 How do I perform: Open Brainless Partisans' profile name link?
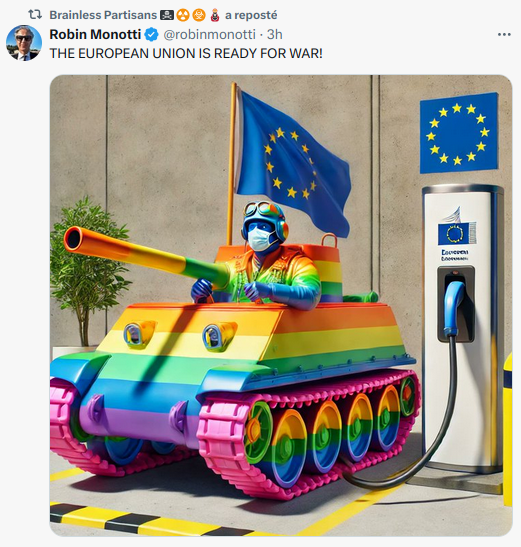click(103, 15)
